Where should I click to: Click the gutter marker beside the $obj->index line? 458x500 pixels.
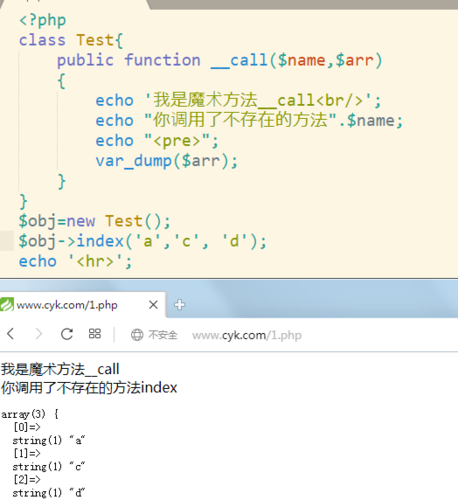coord(7,241)
